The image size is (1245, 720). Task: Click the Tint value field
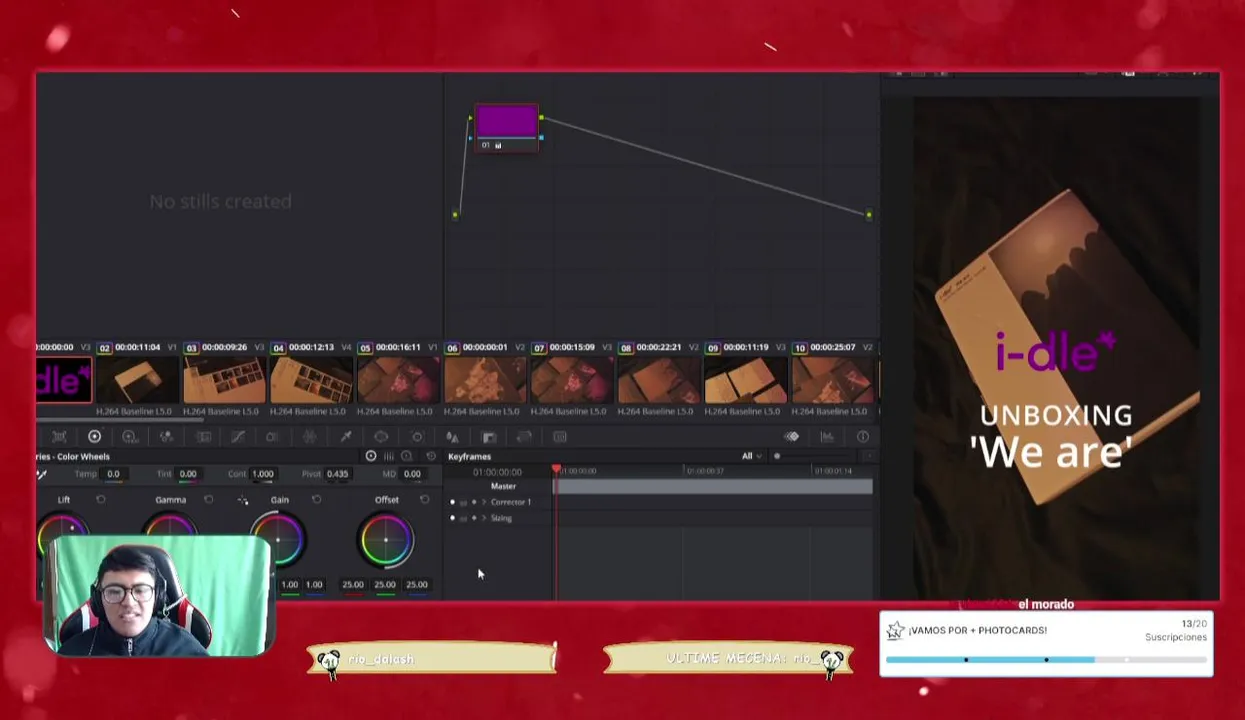pos(187,474)
